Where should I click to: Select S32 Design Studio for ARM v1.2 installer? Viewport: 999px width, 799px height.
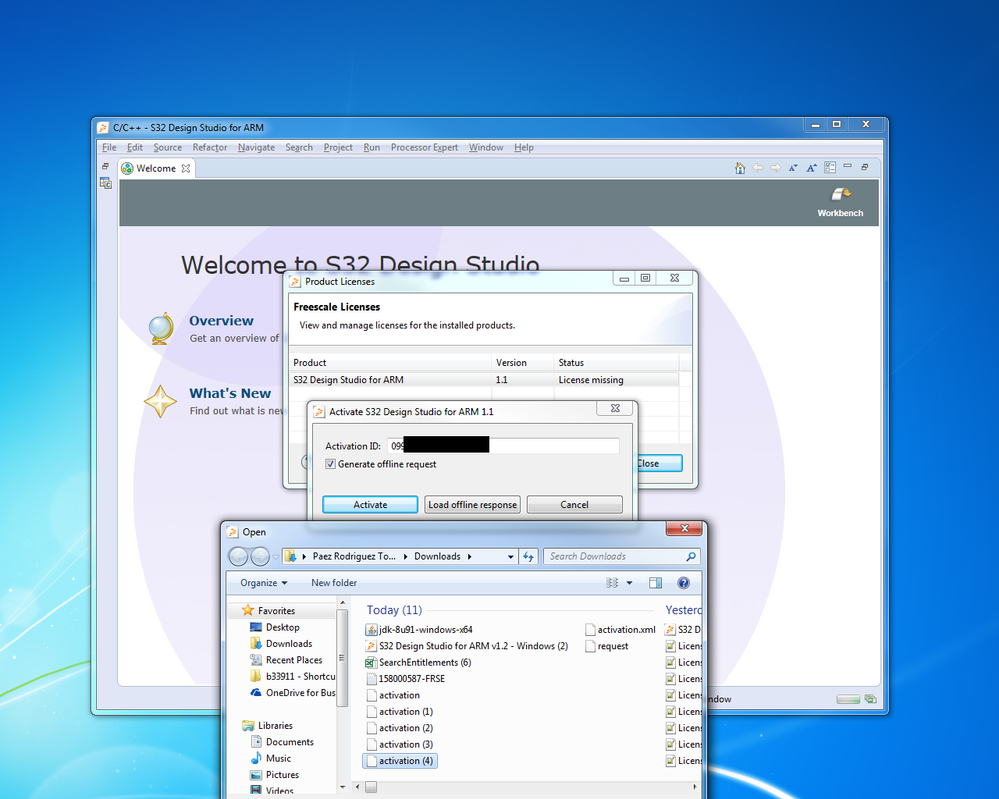[466, 646]
